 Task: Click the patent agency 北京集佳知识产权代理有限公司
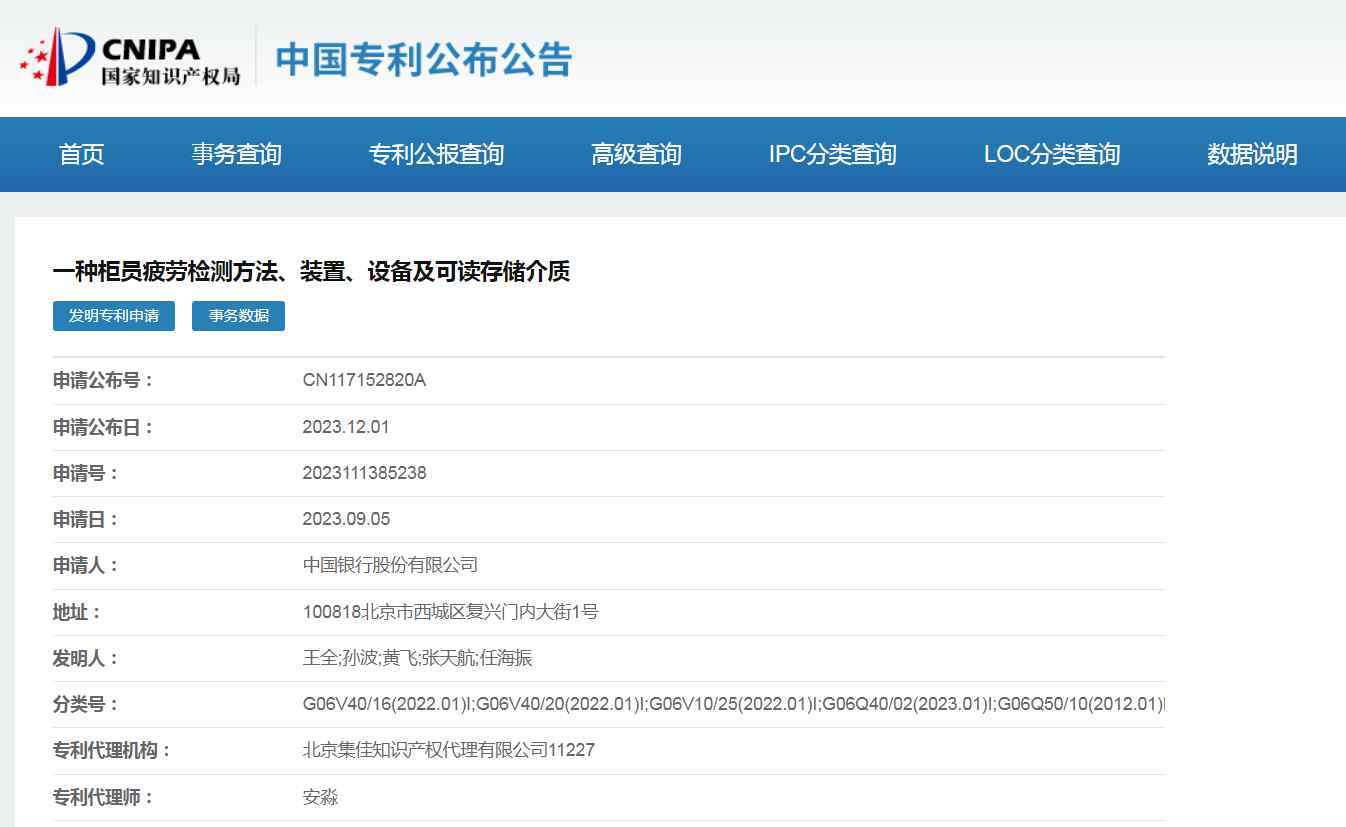448,750
